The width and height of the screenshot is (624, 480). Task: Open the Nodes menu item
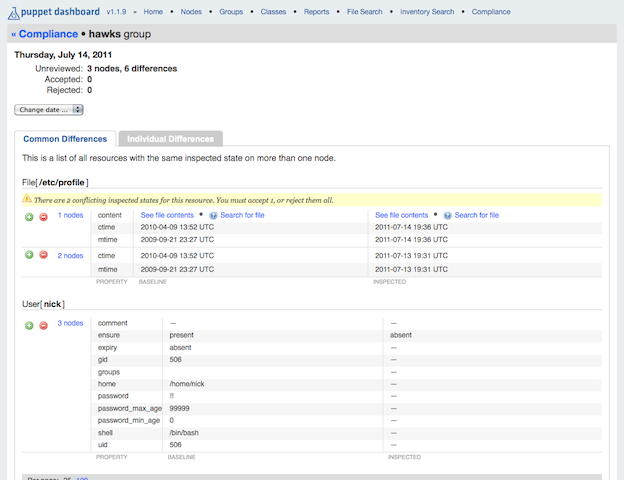(190, 12)
